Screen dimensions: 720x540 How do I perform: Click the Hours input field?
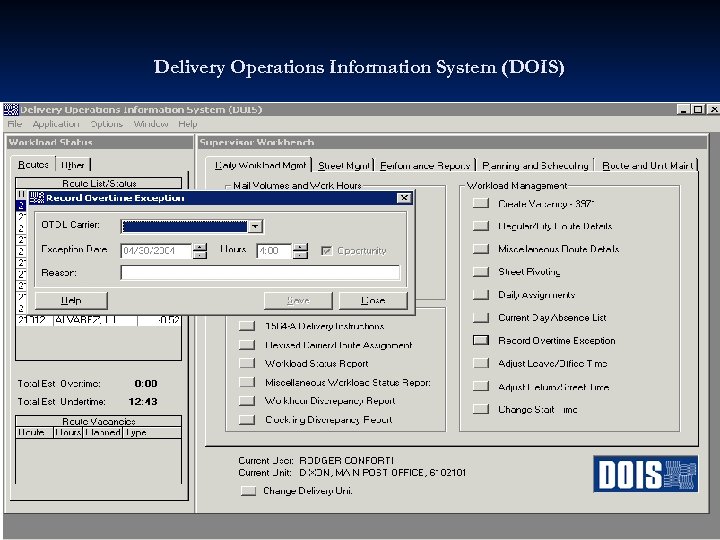pyautogui.click(x=274, y=251)
